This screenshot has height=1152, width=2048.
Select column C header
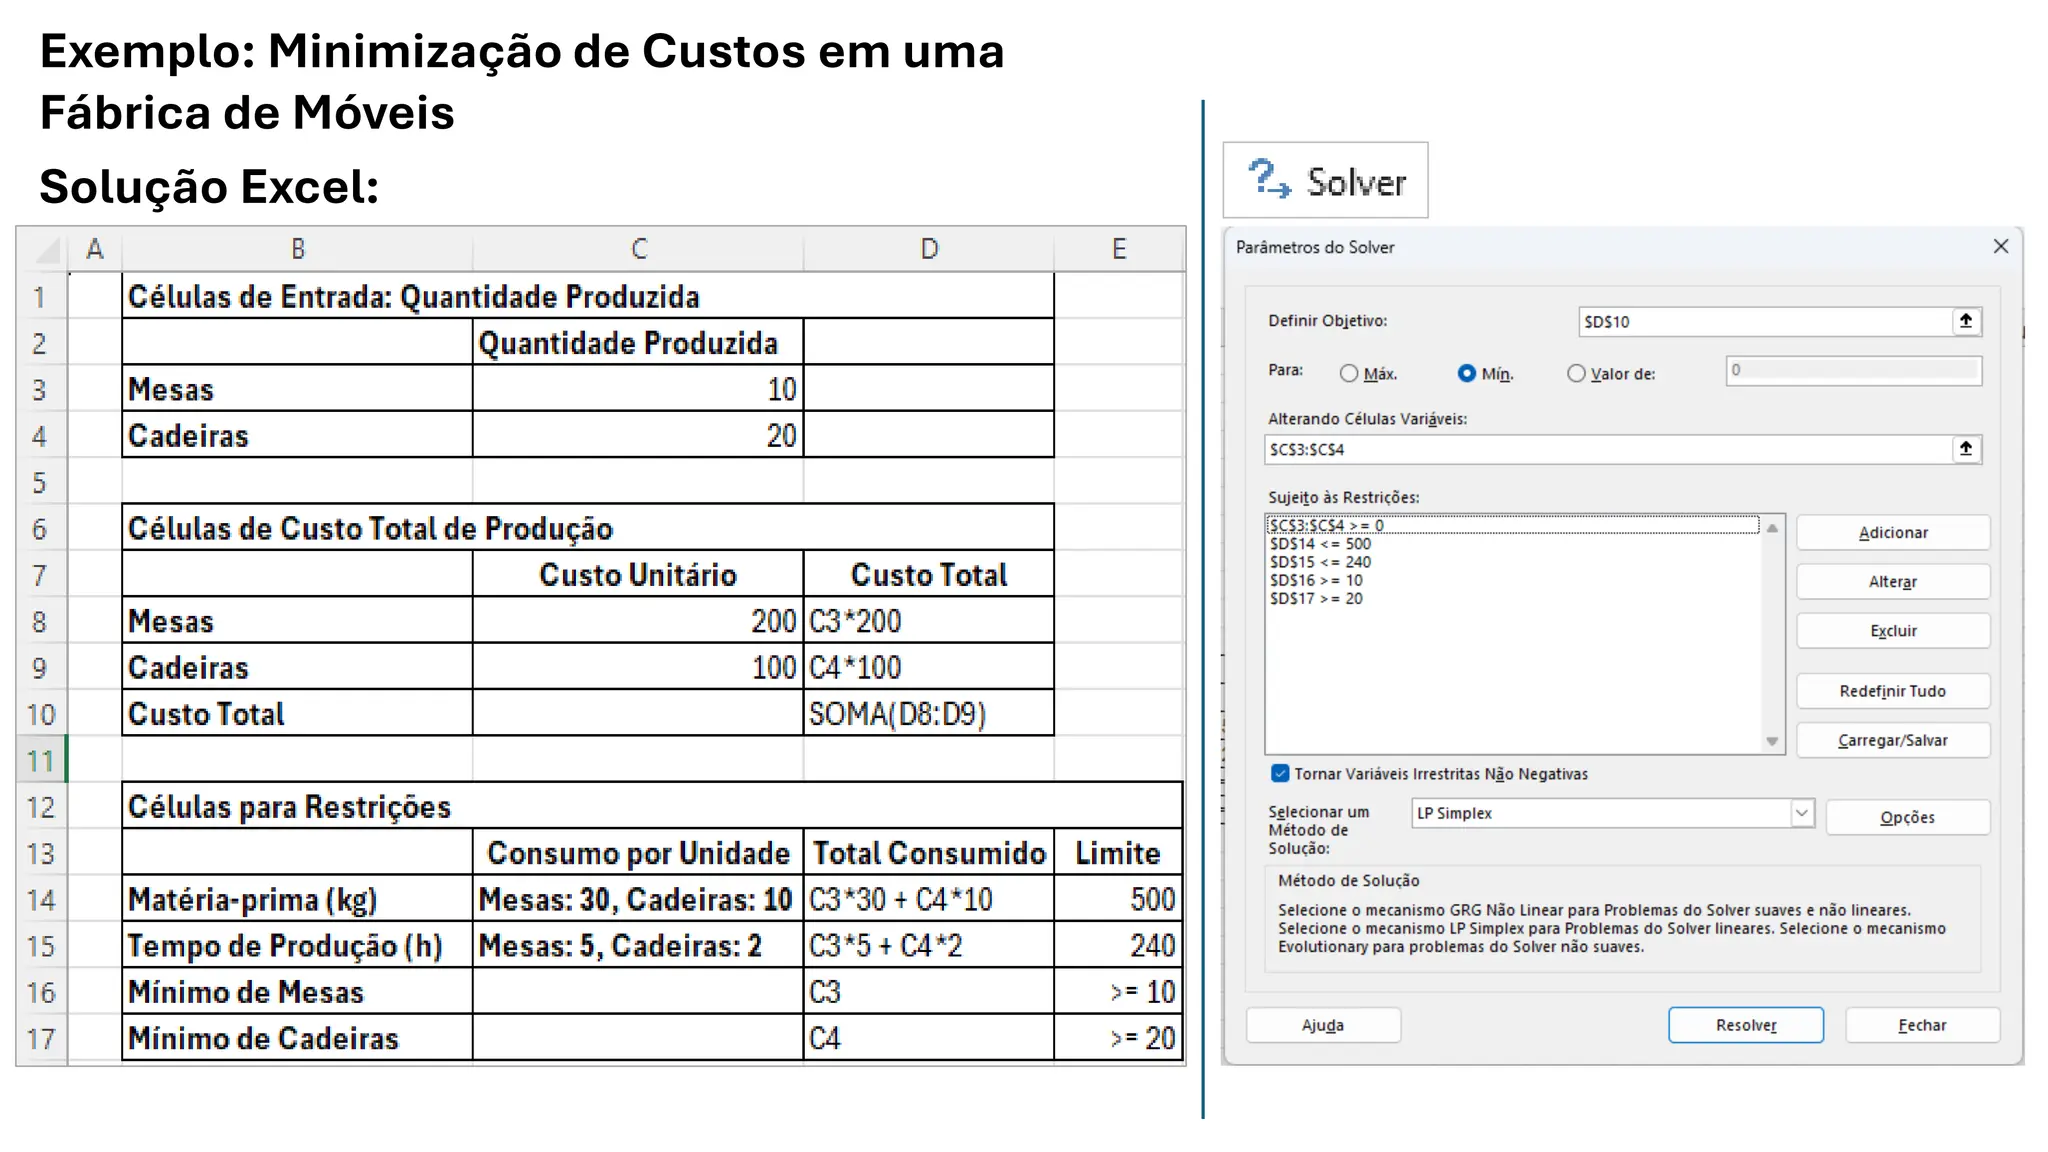[638, 249]
